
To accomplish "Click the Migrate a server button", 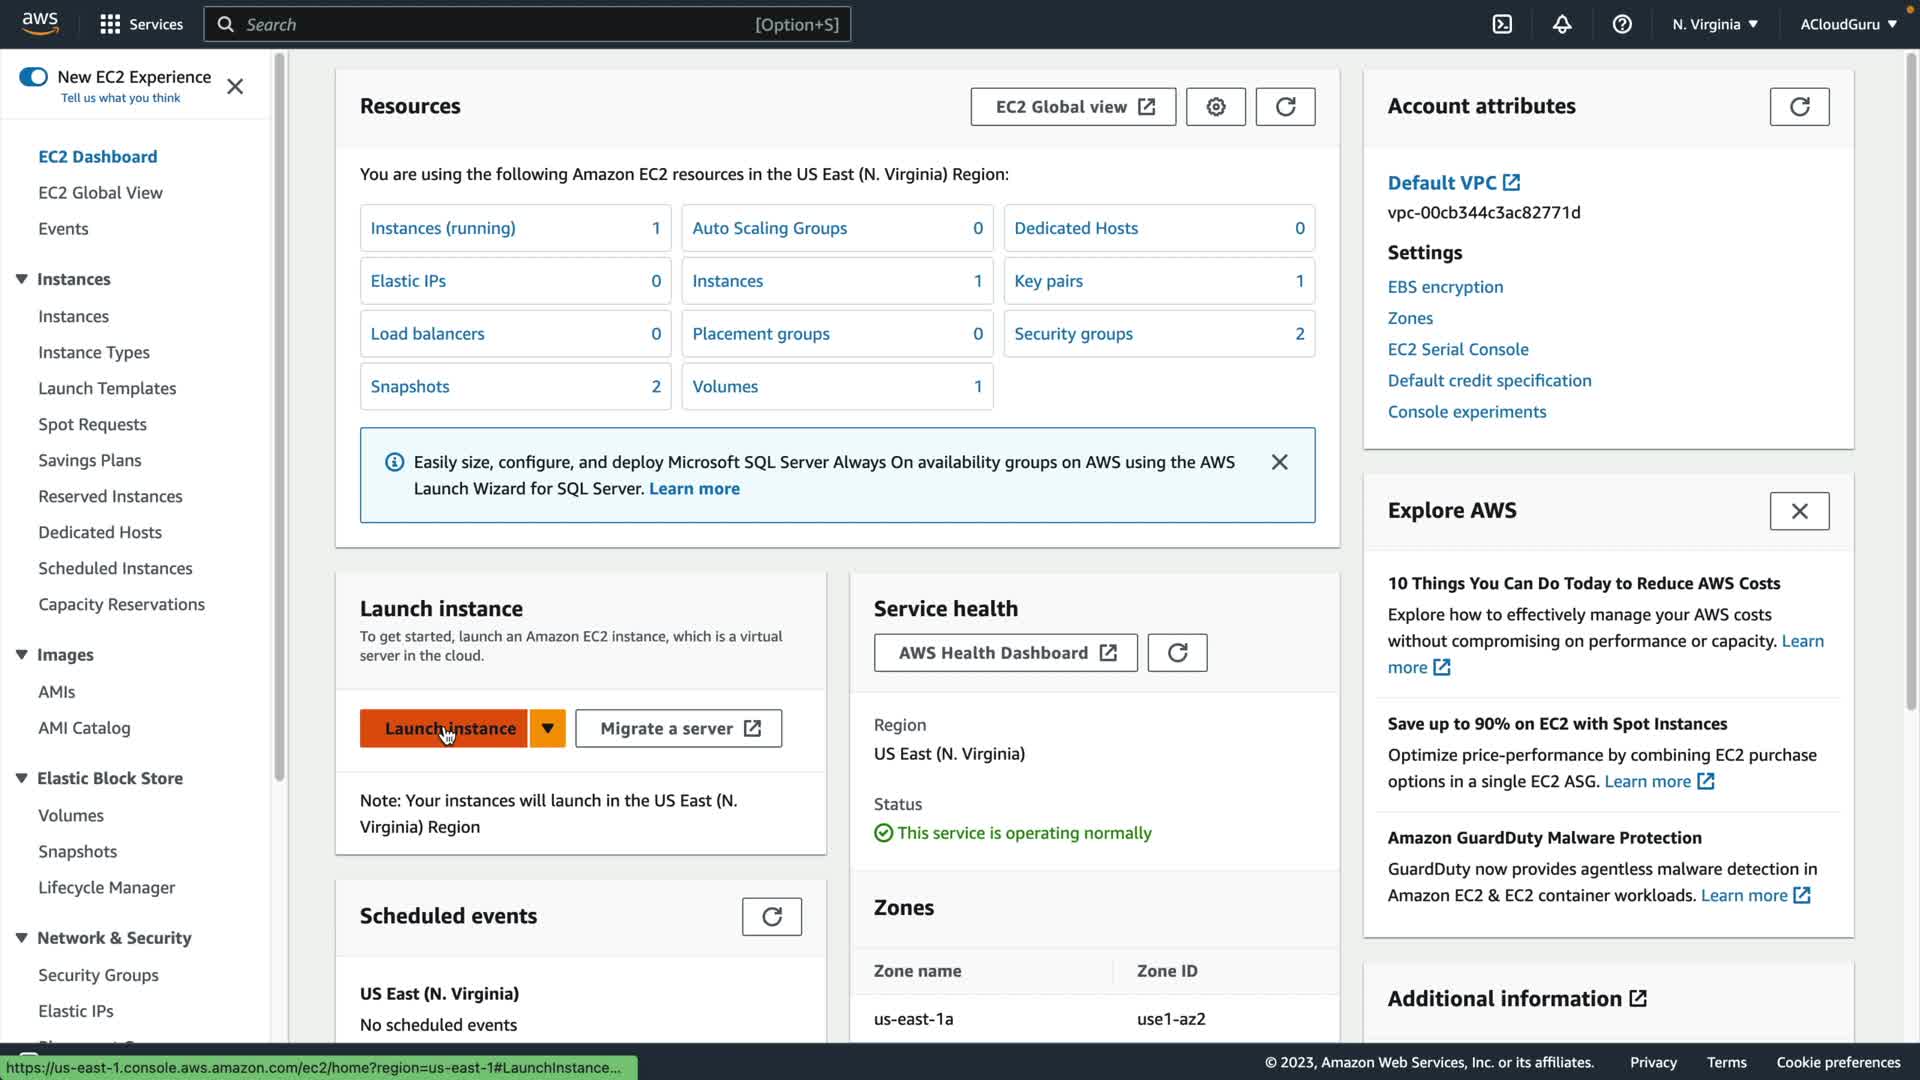I will click(x=678, y=728).
